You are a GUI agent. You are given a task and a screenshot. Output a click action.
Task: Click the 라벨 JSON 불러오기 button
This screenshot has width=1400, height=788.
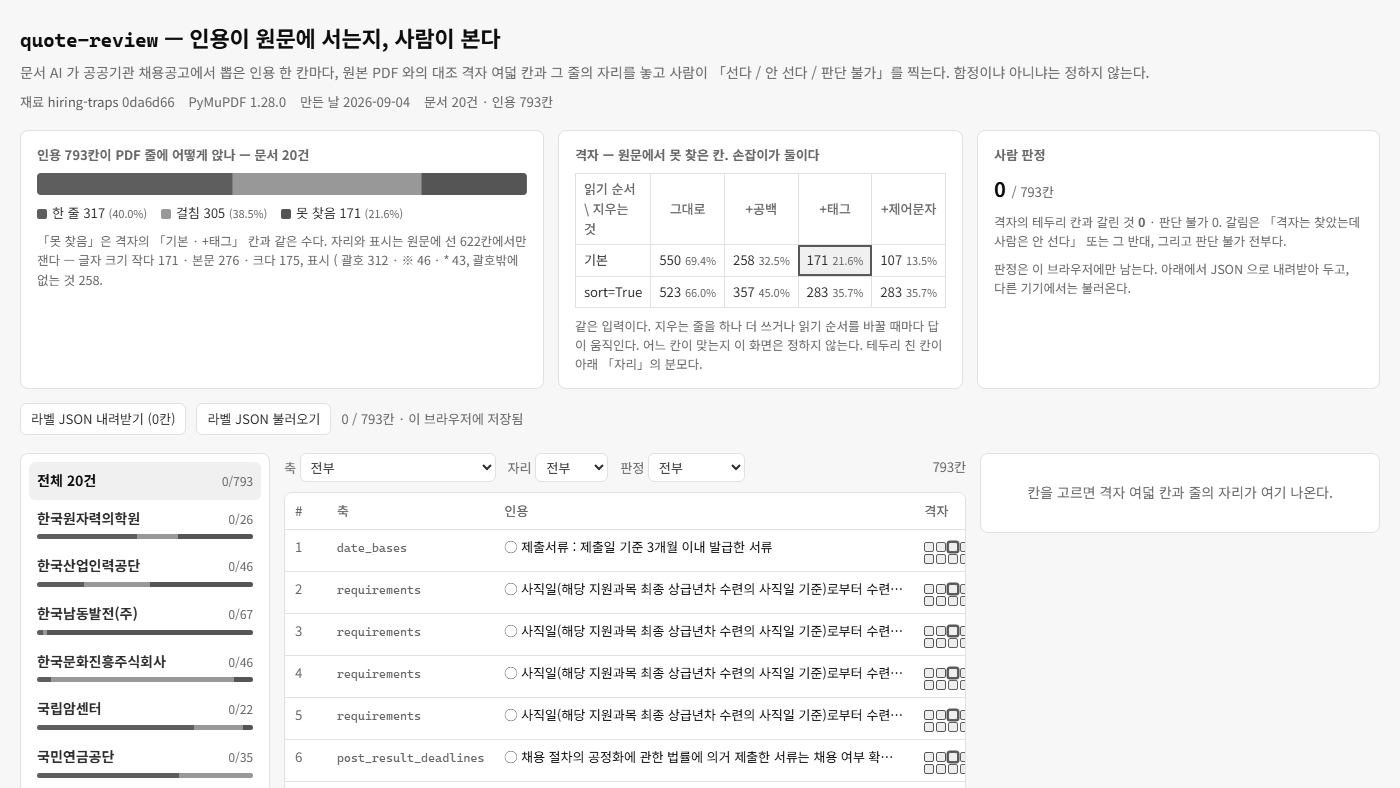(x=263, y=419)
